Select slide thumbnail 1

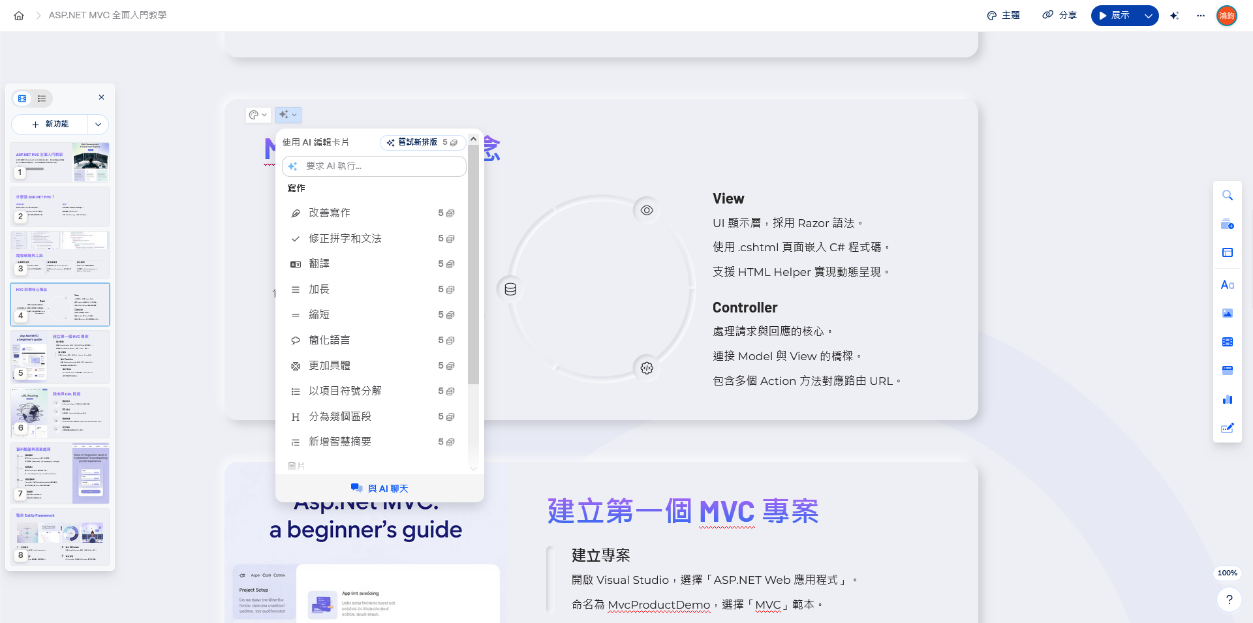point(61,161)
